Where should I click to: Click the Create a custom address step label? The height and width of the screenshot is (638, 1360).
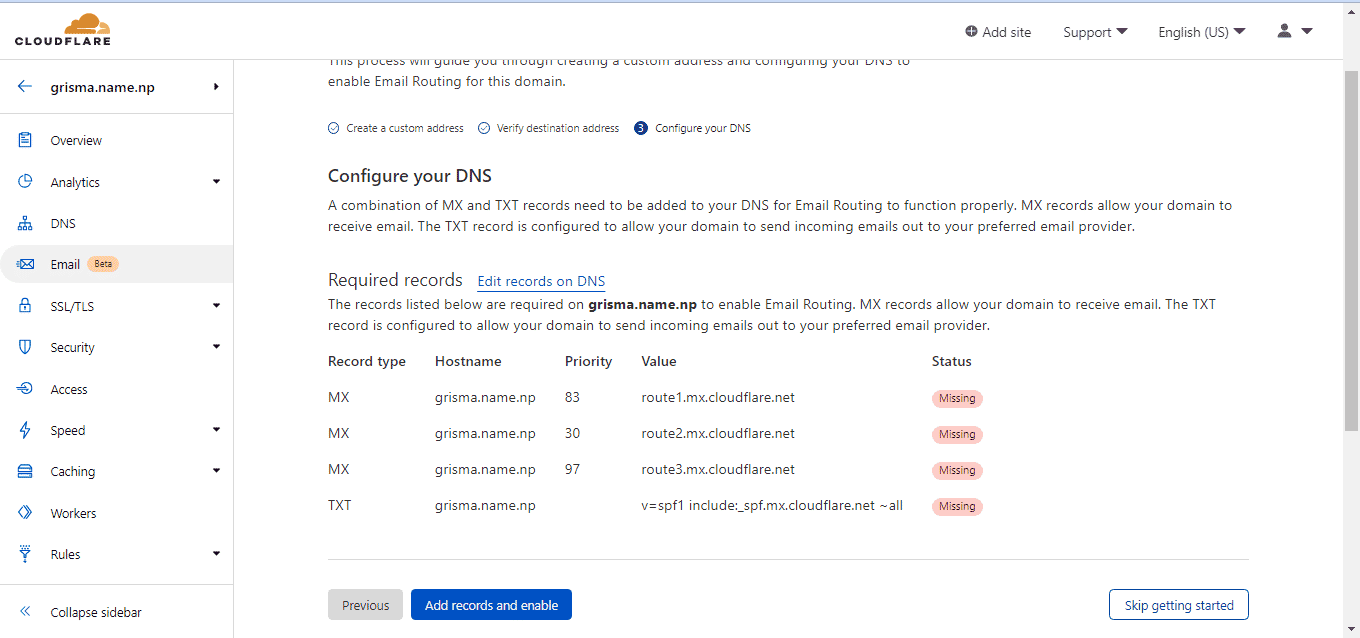click(405, 128)
